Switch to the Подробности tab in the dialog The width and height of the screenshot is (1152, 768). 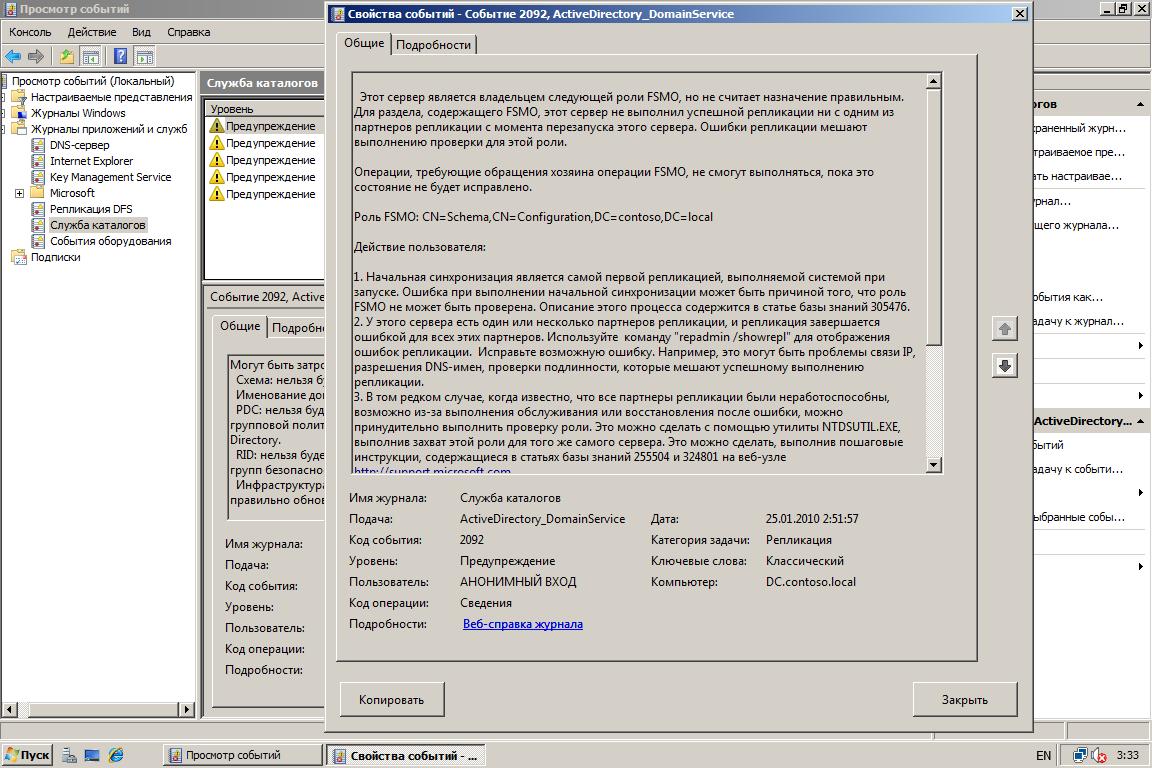(x=433, y=45)
